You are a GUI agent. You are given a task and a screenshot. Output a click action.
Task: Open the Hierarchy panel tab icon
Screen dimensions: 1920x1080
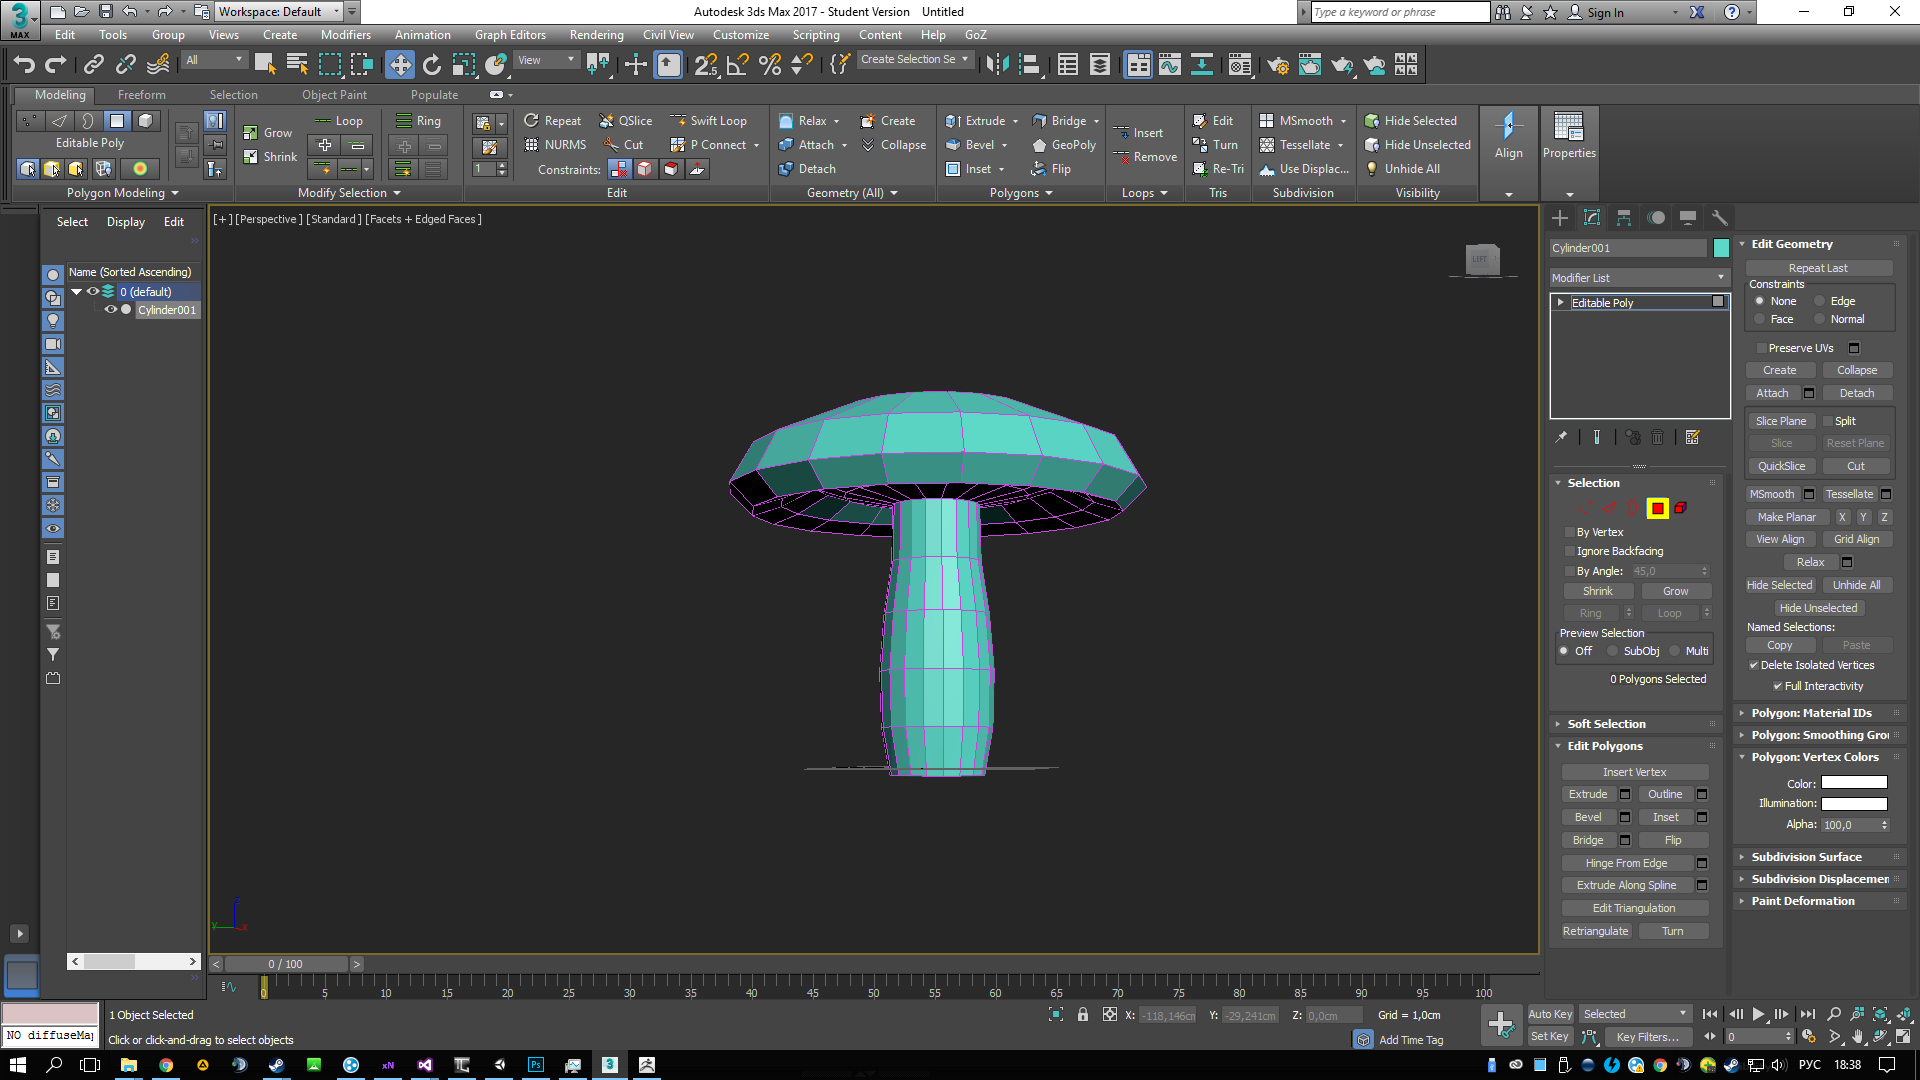(1624, 218)
